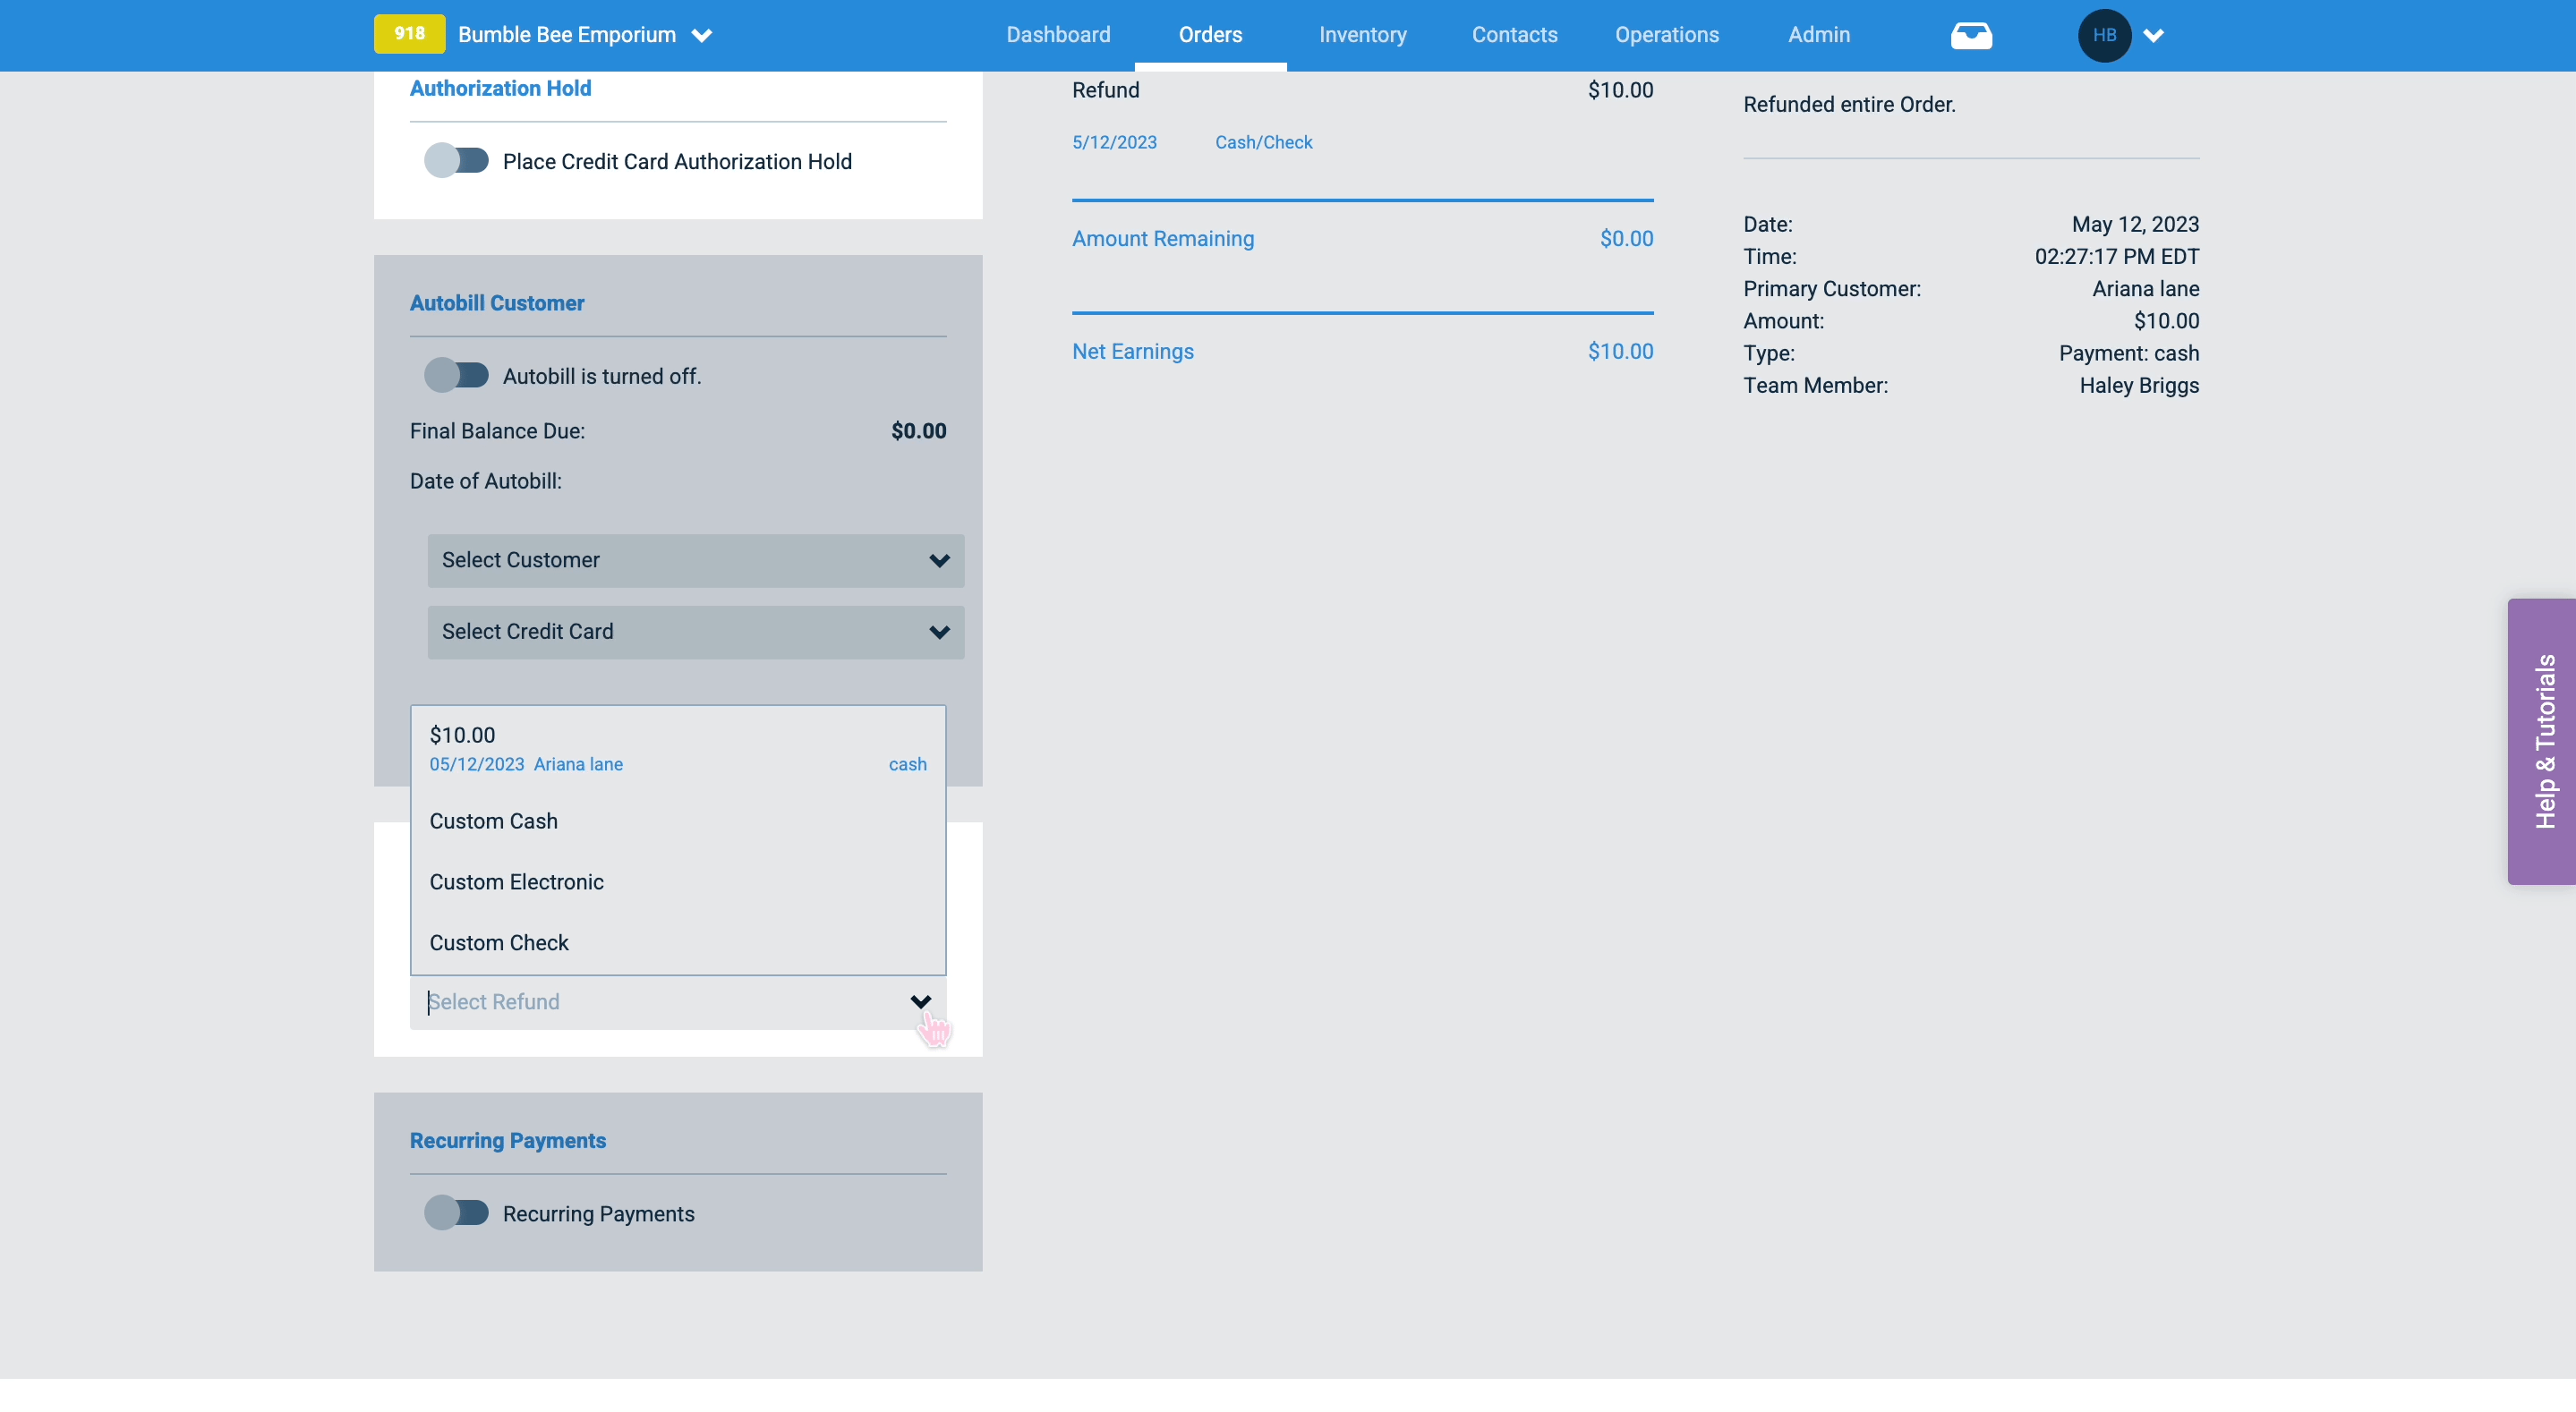Viewport: 2576px width, 1412px height.
Task: Click the 5/12/2023 refund date
Action: (1114, 142)
